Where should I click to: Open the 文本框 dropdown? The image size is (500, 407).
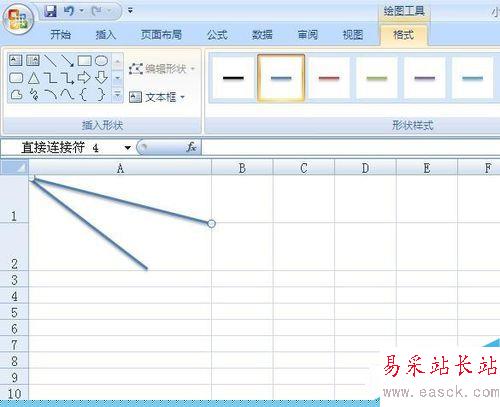tap(157, 97)
